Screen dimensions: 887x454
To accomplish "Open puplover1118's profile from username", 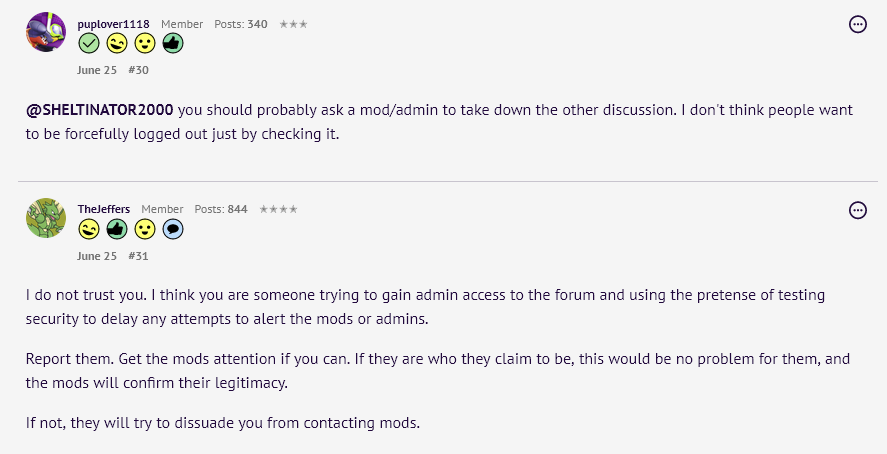I will pos(114,24).
